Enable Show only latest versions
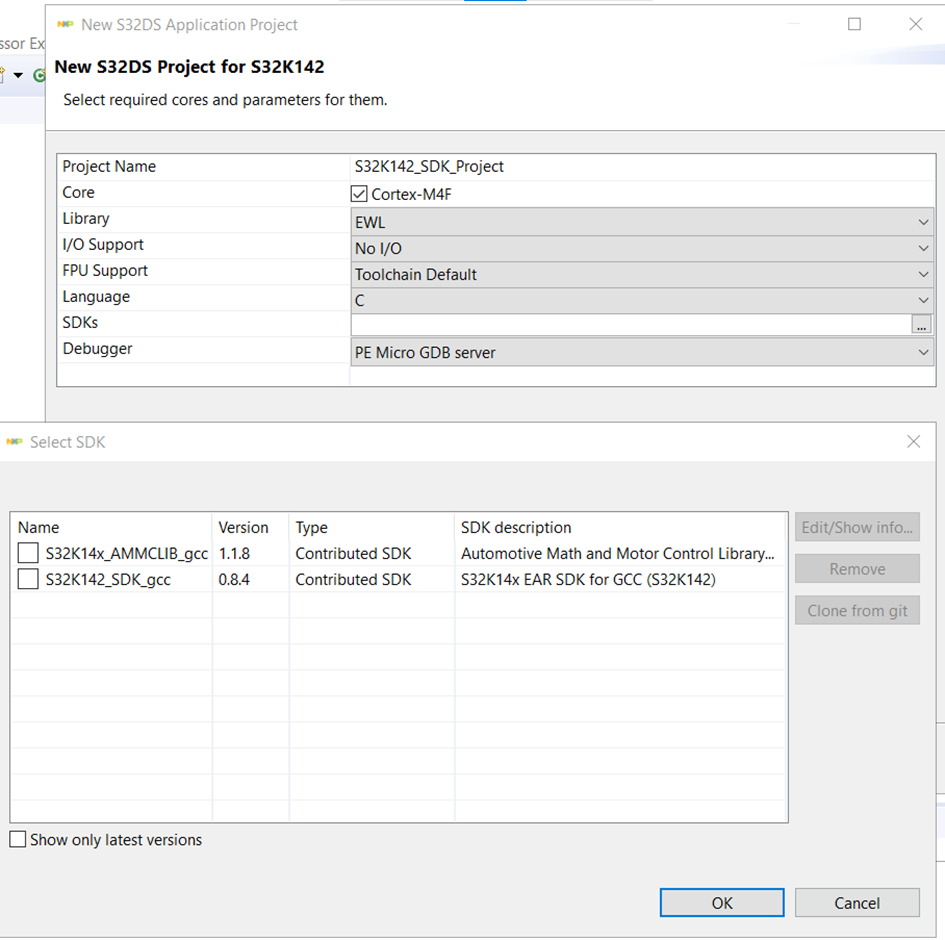This screenshot has width=945, height=940. point(18,840)
